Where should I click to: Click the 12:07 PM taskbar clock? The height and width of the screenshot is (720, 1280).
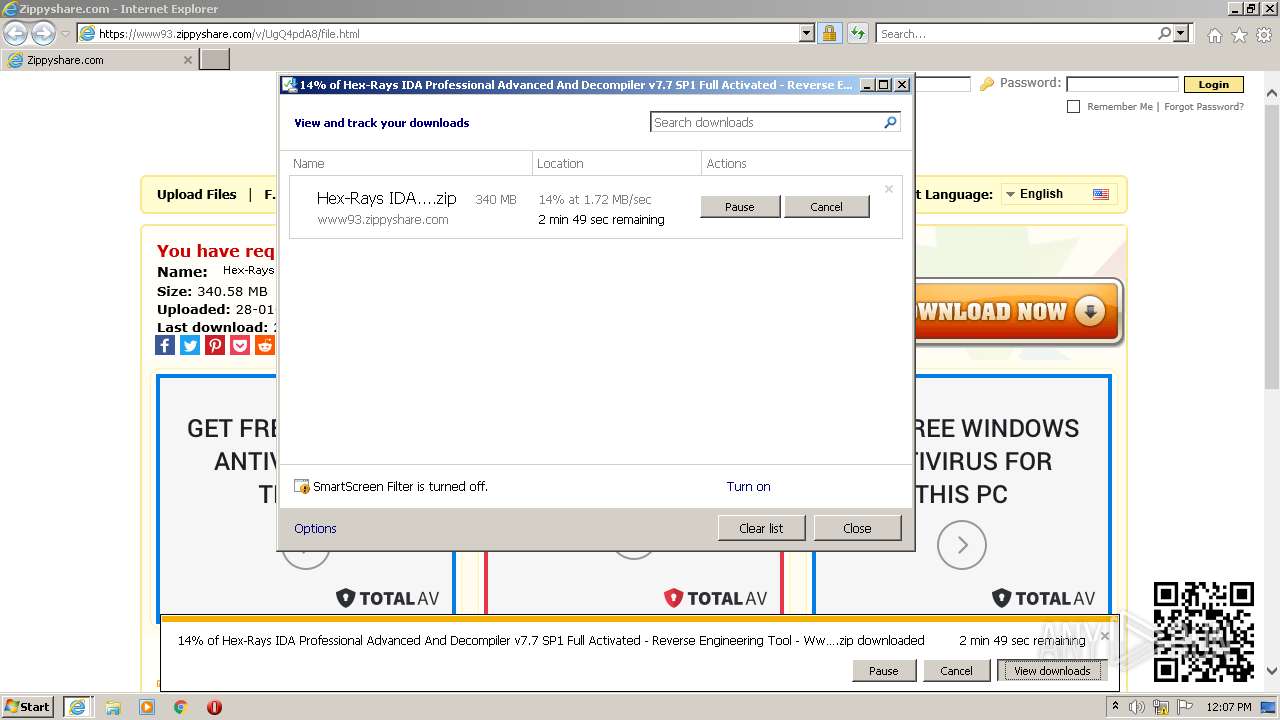coord(1229,707)
